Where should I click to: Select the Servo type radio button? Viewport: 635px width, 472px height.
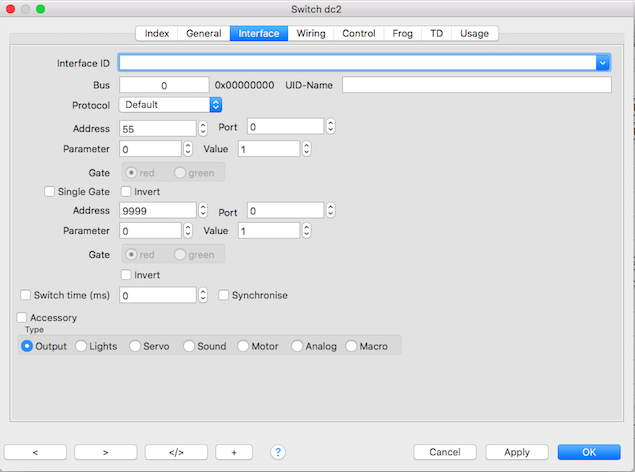point(136,346)
